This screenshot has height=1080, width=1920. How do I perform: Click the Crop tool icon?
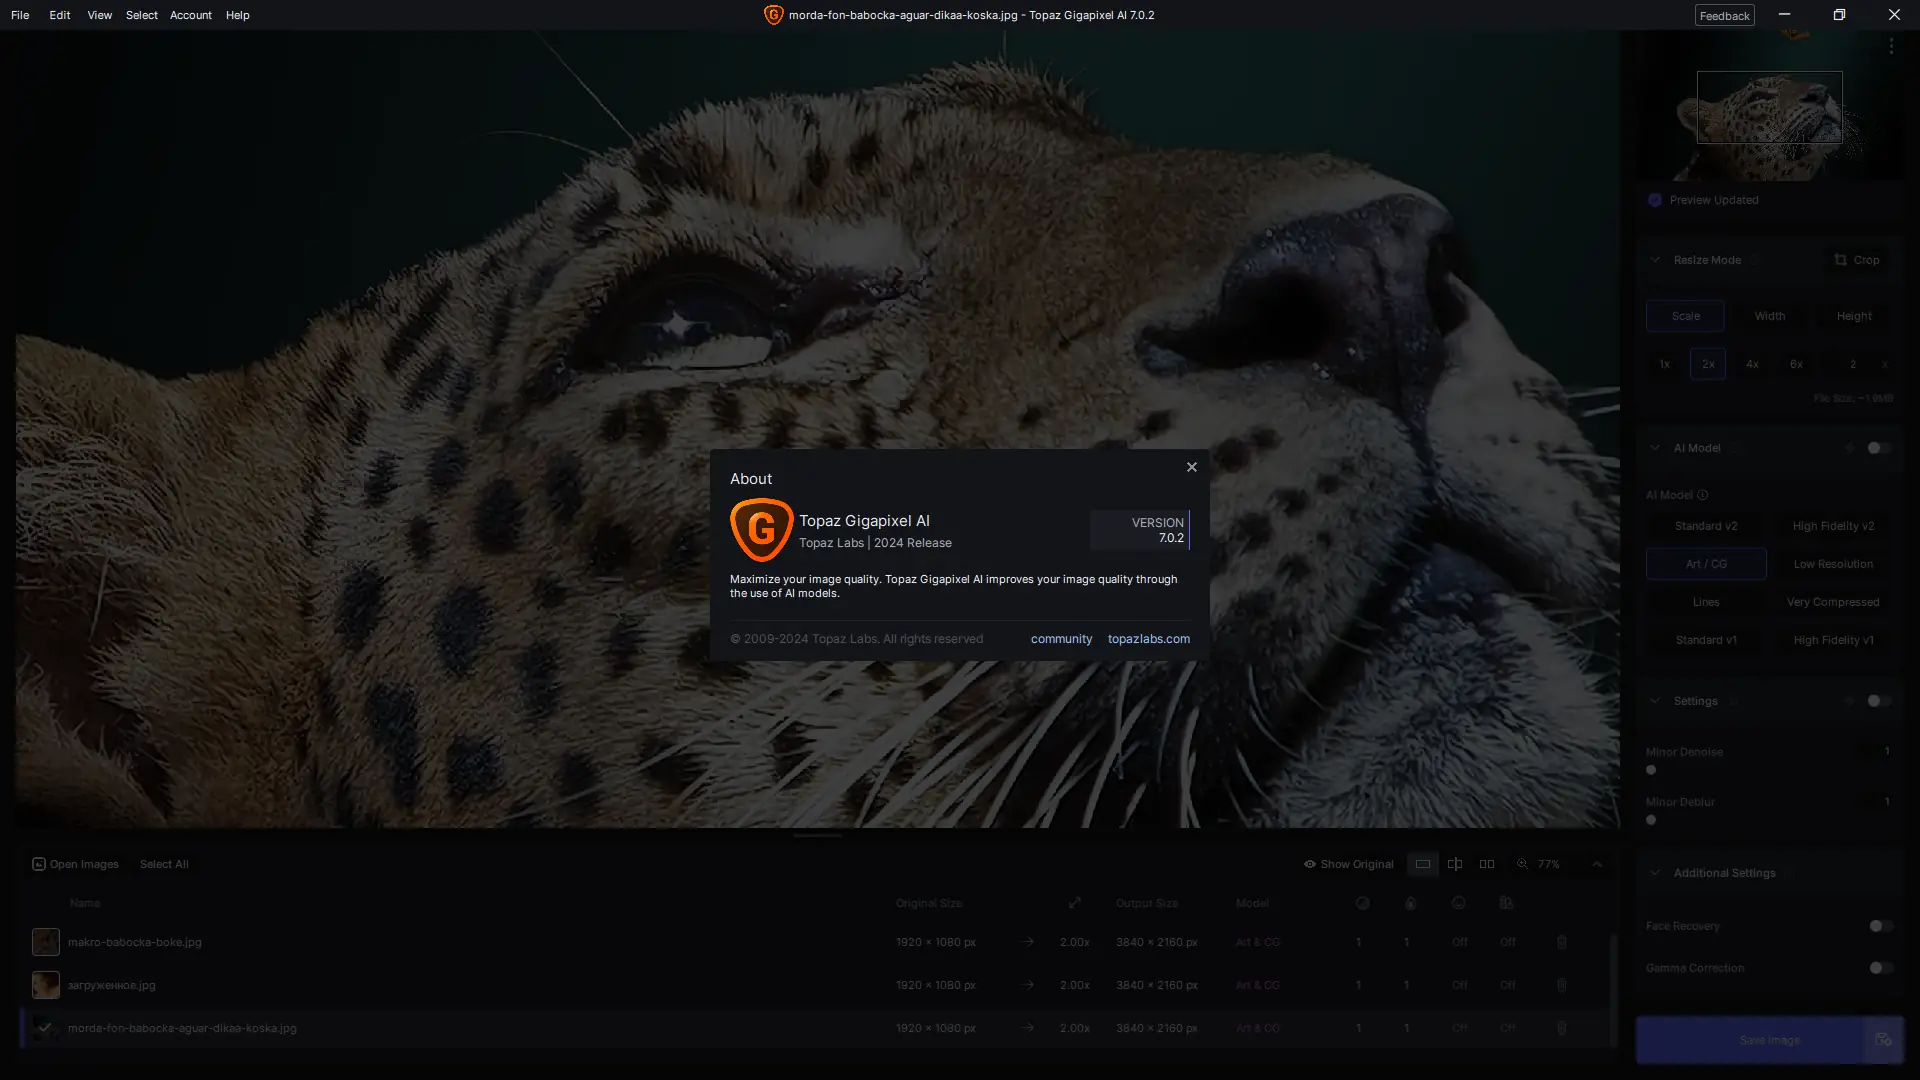point(1840,260)
